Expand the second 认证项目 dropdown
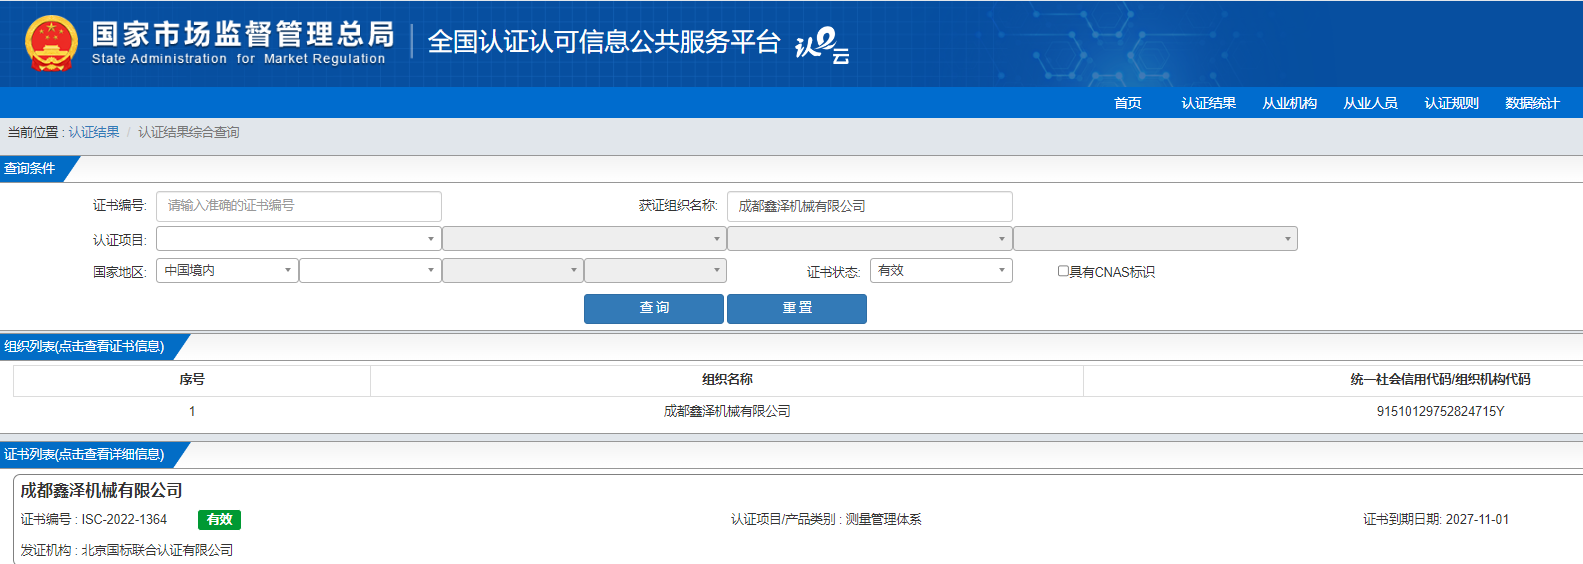Viewport: 1583px width, 564px height. tap(584, 239)
